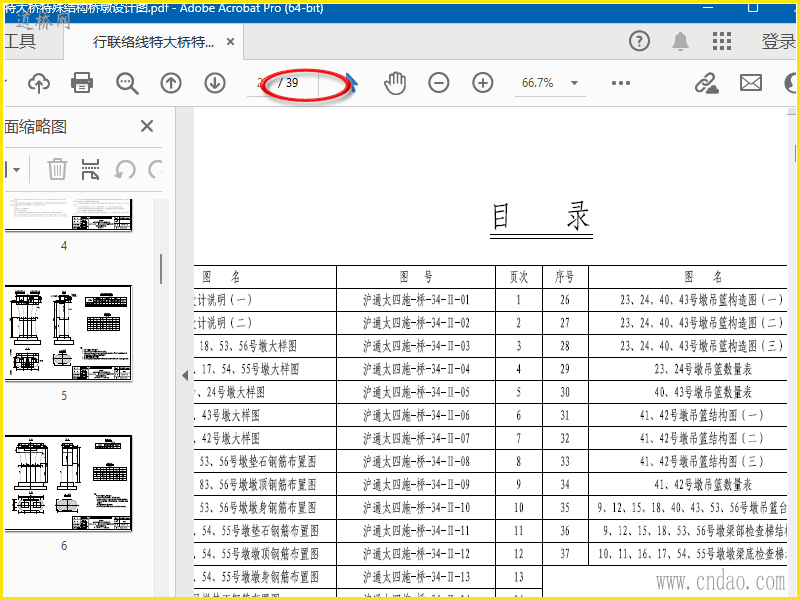Click sequence number 37 cell

coord(565,554)
